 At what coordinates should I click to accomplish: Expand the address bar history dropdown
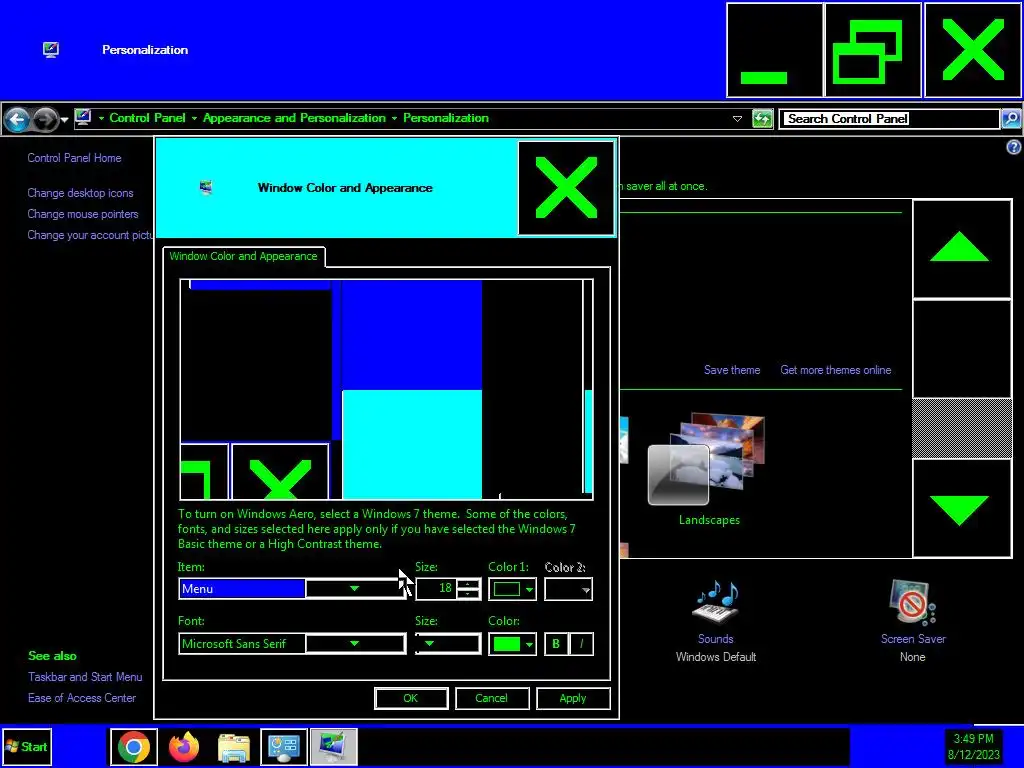pyautogui.click(x=737, y=119)
